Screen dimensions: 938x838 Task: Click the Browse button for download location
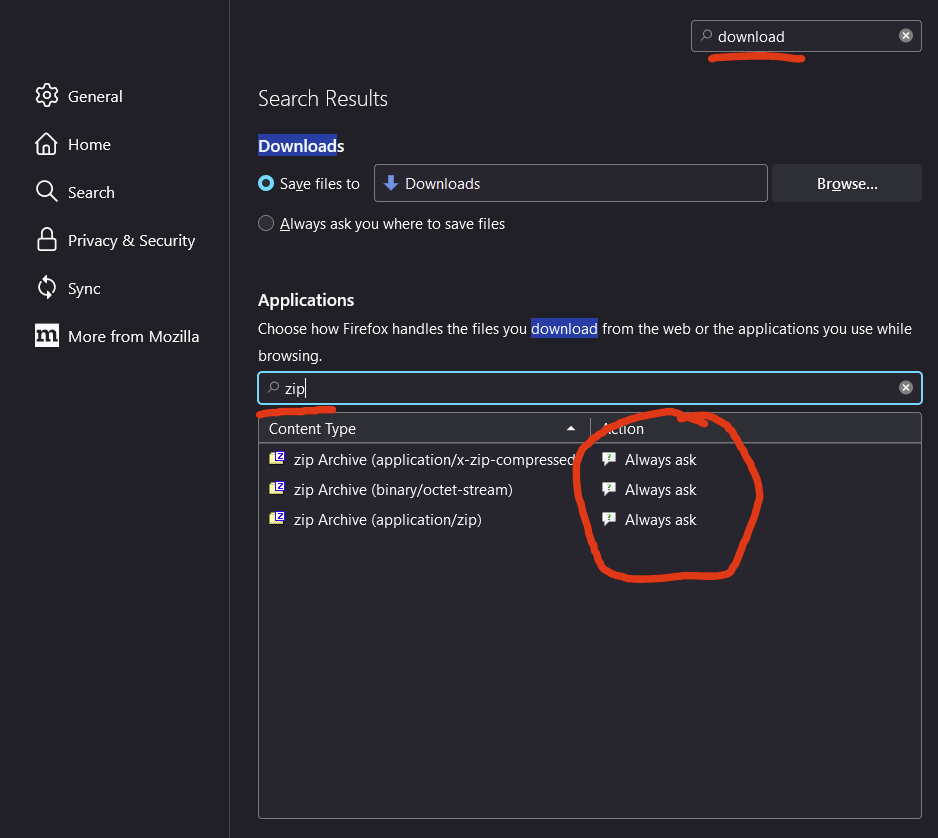click(846, 183)
